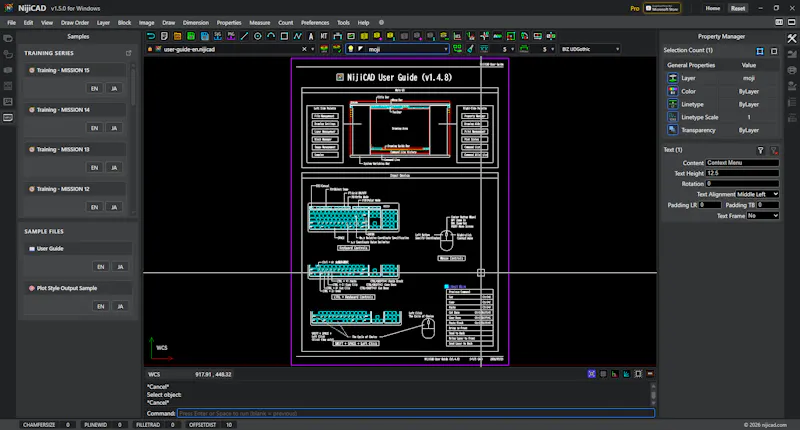This screenshot has height=430, width=800.
Task: Open the Samples panel icon in left sidebar
Action: [x=8, y=117]
